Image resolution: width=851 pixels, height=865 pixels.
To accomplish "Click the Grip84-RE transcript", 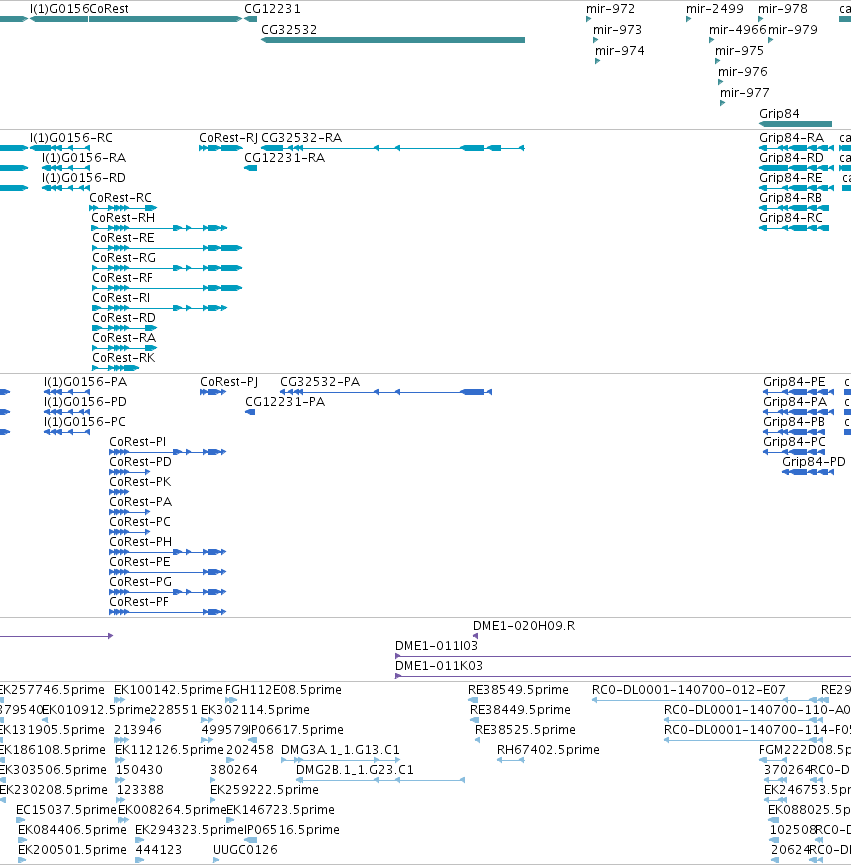I will click(x=796, y=188).
